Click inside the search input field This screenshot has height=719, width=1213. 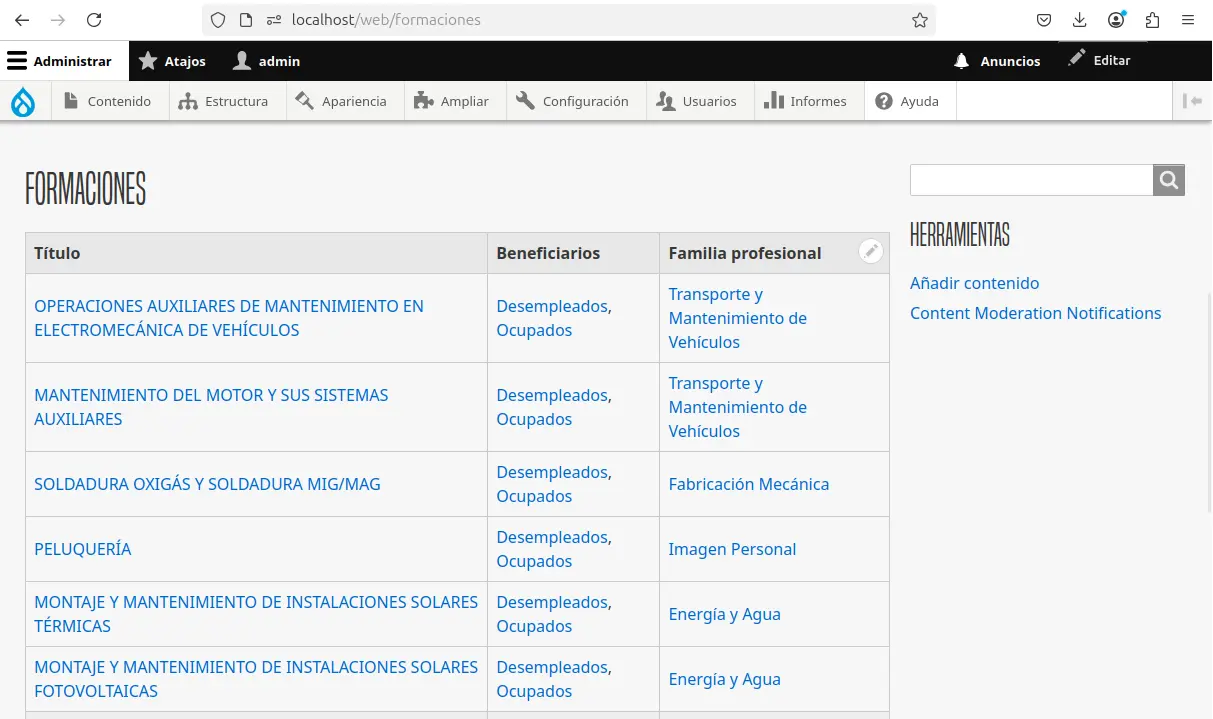1031,180
